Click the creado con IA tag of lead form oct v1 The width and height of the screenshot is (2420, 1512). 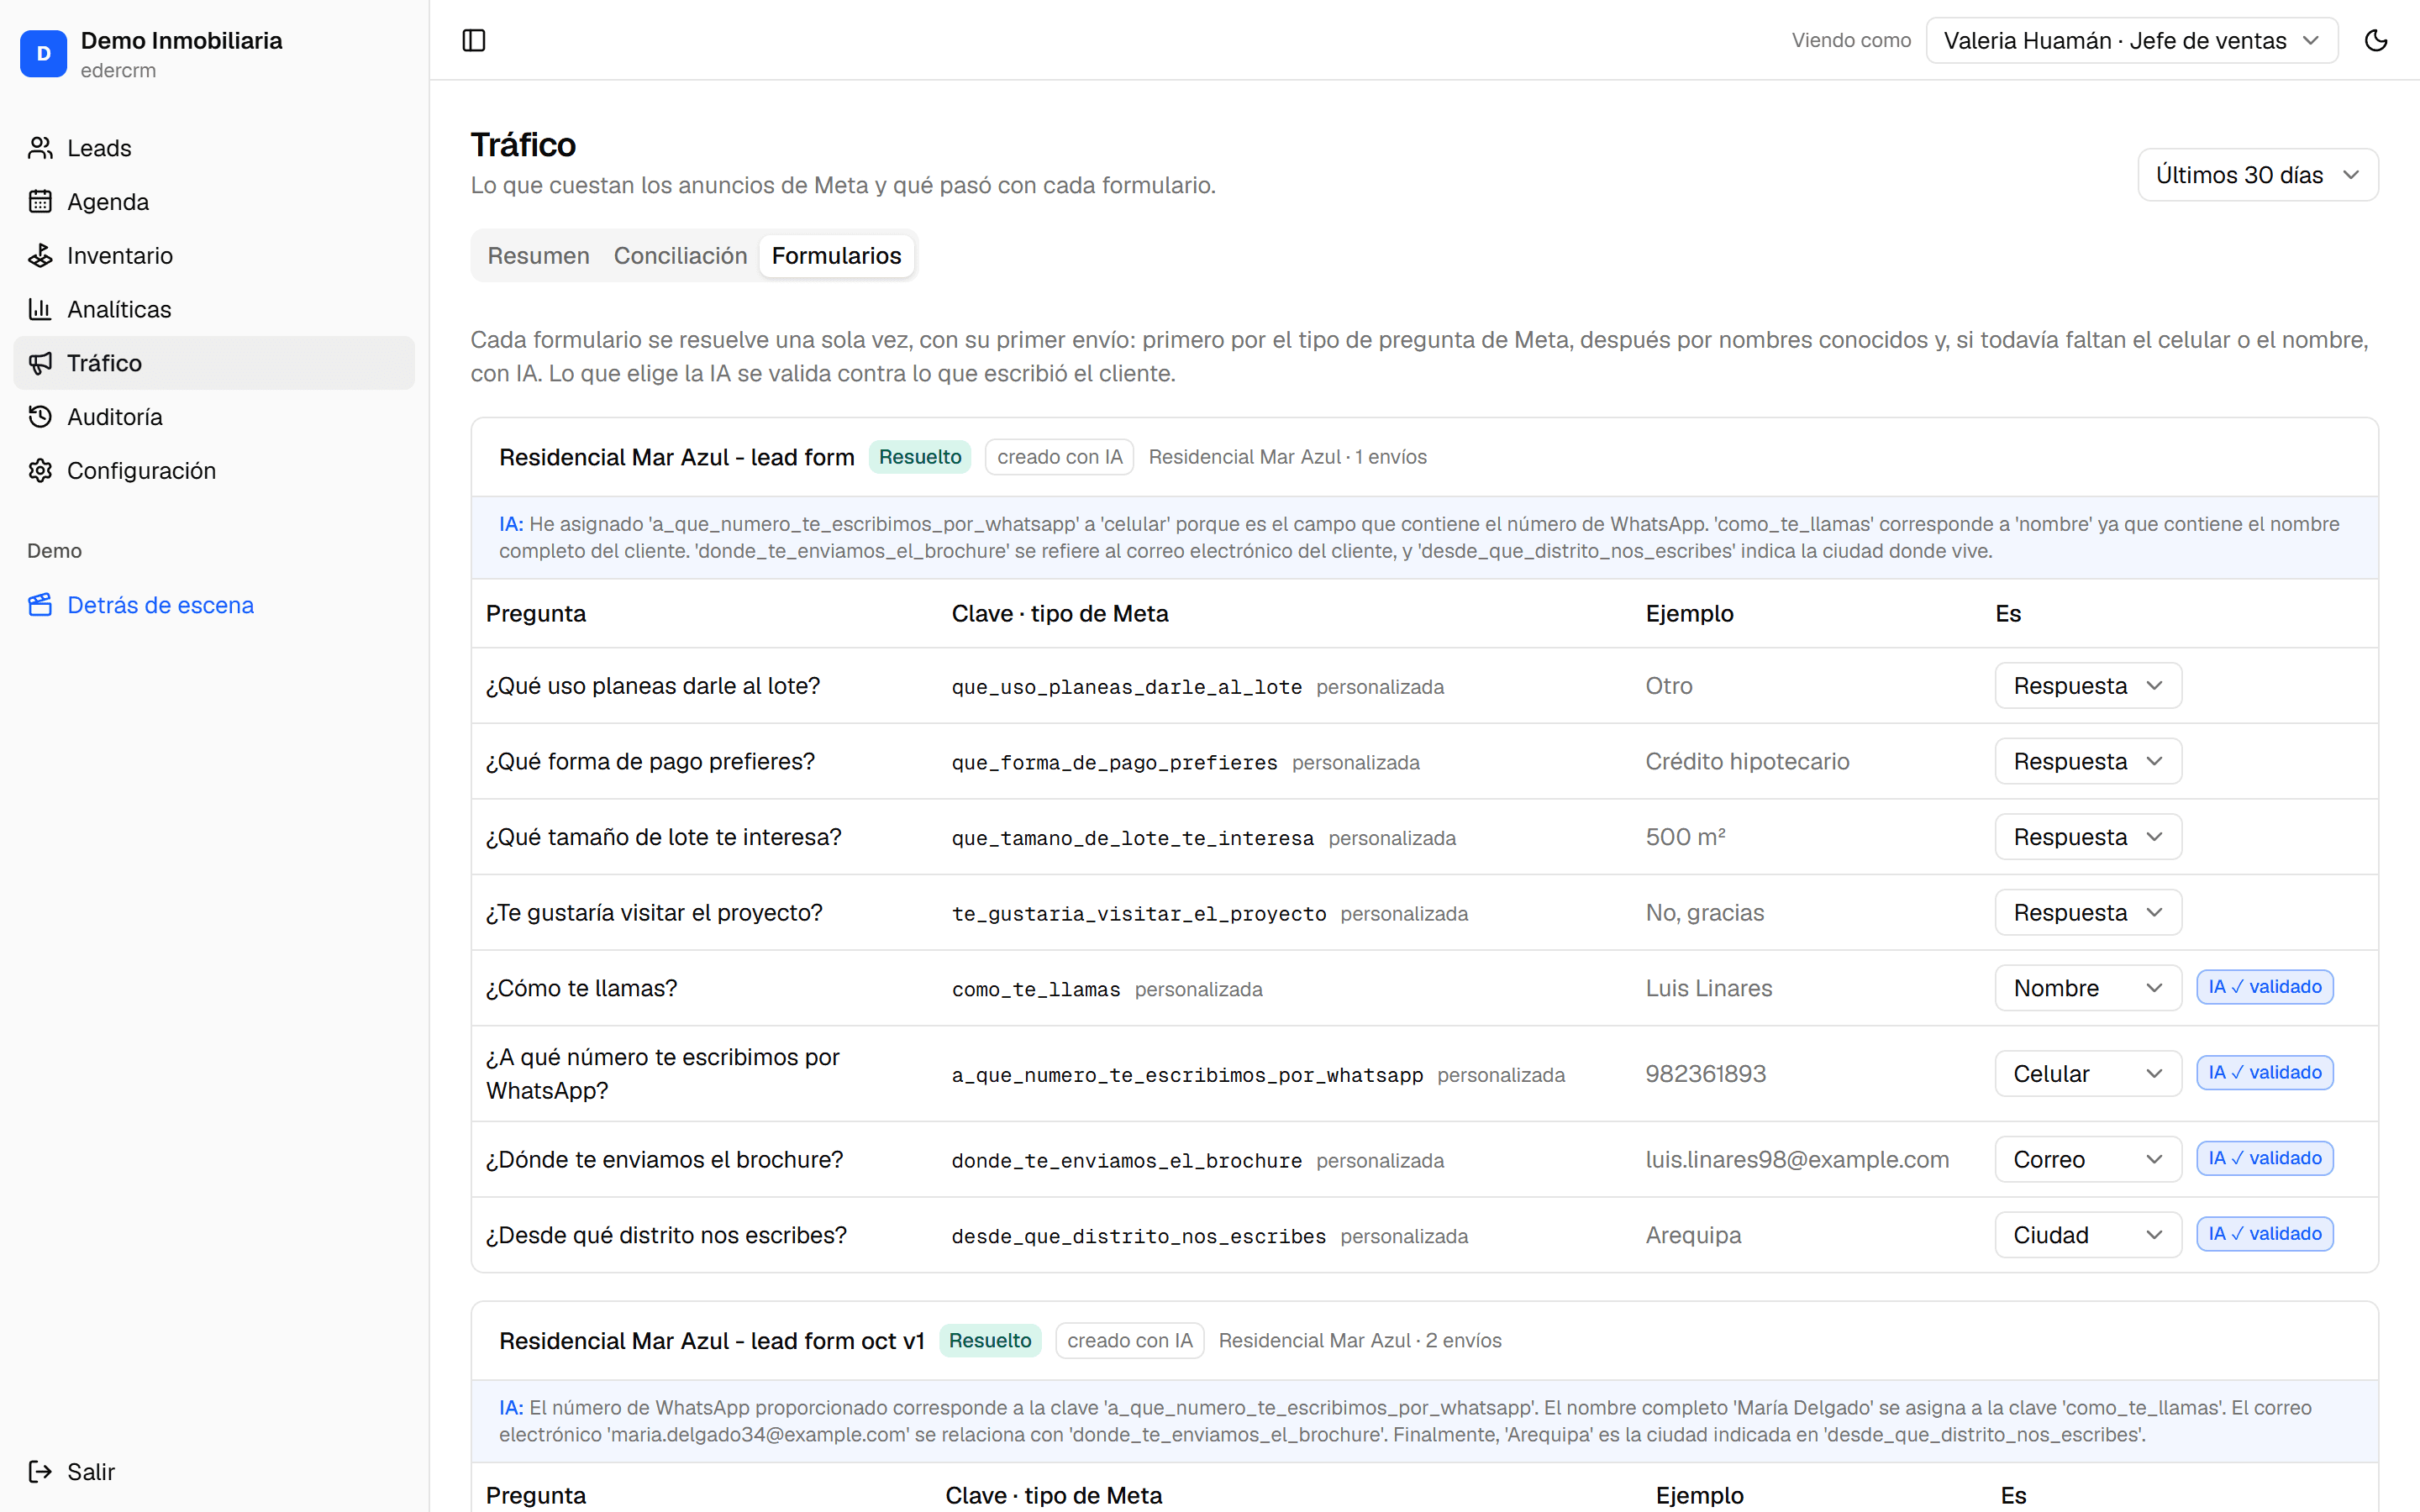[x=1129, y=1340]
